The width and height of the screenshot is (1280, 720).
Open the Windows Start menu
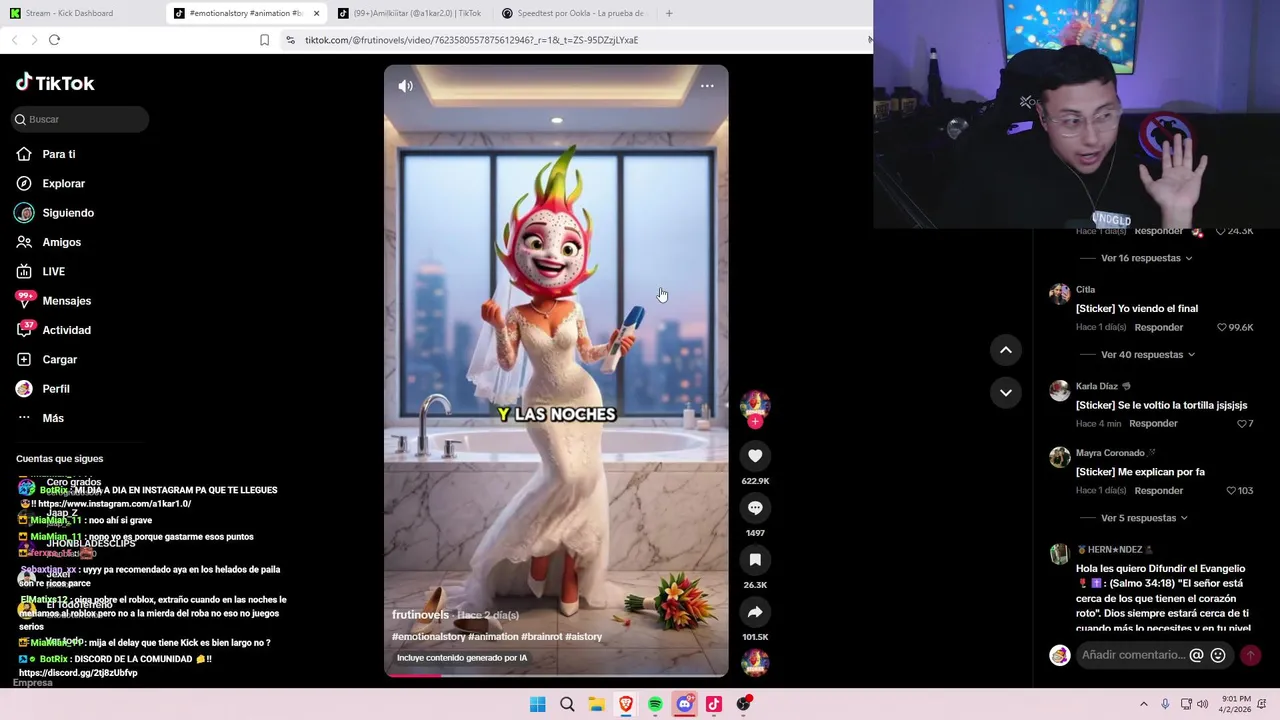click(x=538, y=704)
